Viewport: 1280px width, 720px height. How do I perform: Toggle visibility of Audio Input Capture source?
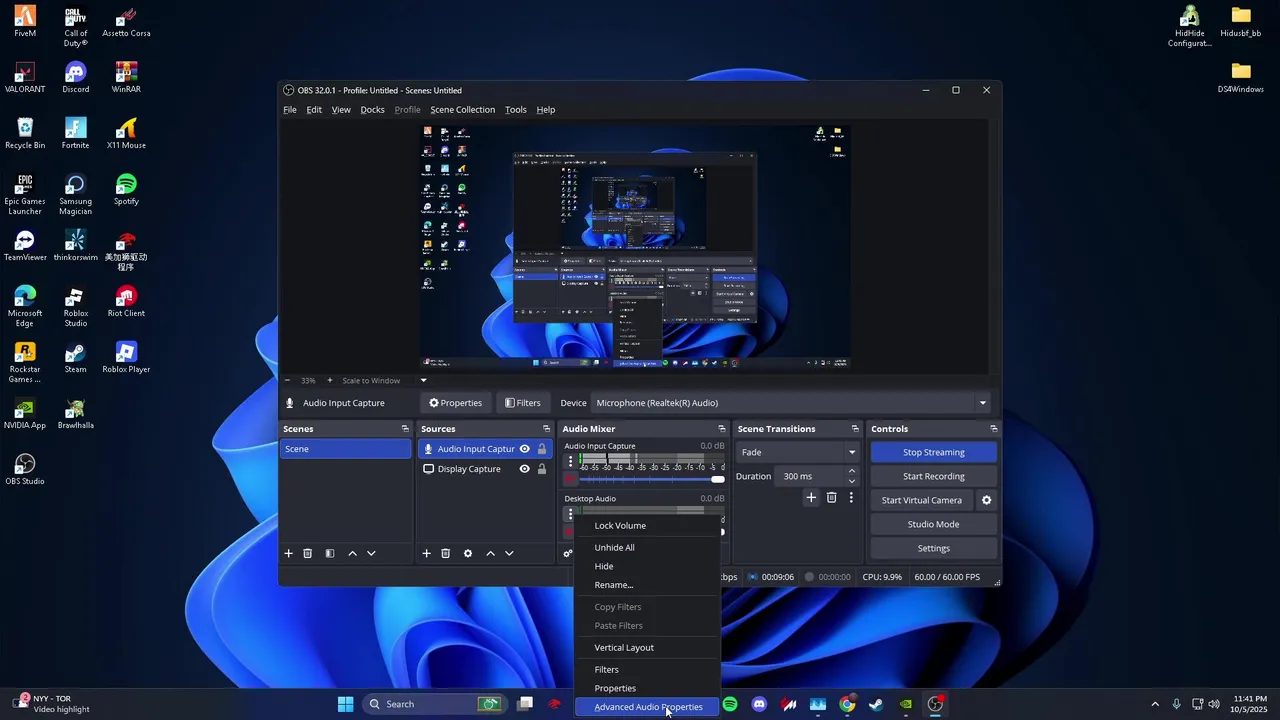524,449
